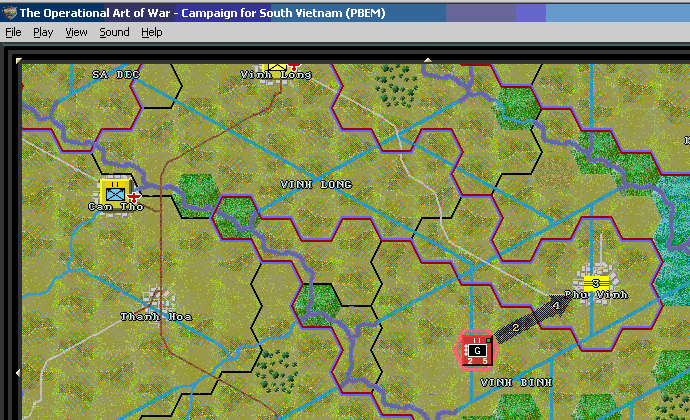
Task: Click the VINH LONG province label
Action: (316, 184)
